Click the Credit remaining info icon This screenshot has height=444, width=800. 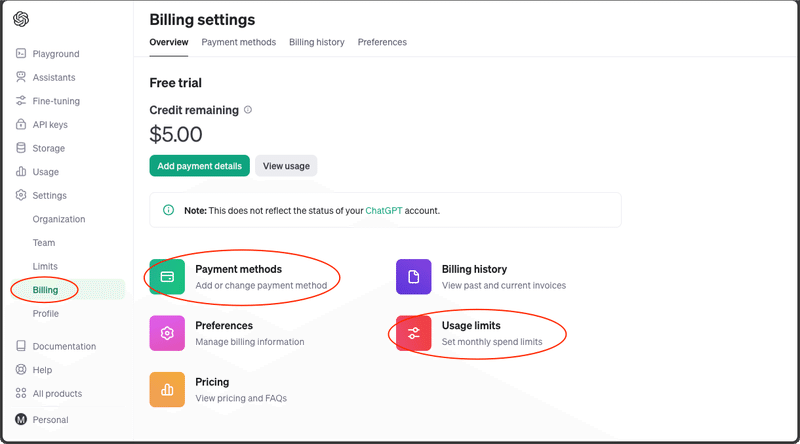coord(248,110)
